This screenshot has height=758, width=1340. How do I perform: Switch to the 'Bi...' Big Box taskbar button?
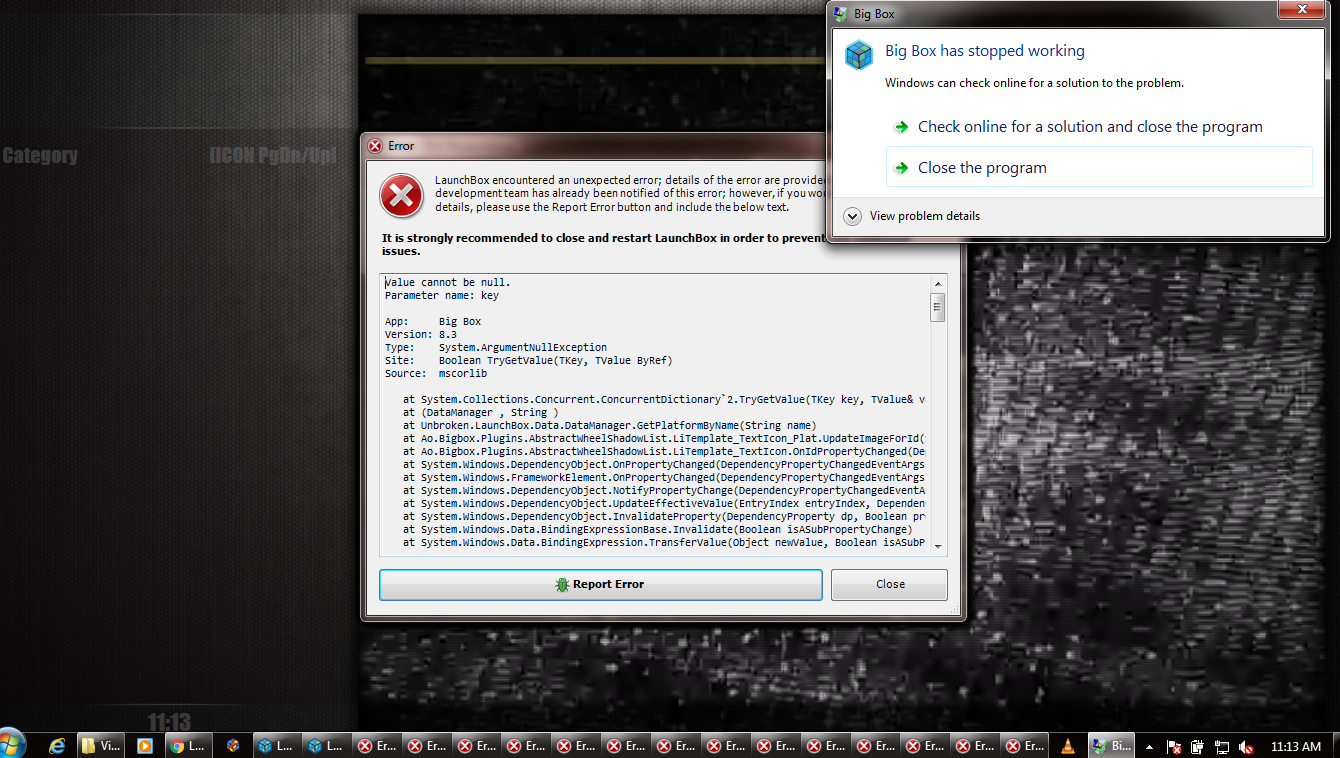click(1113, 745)
